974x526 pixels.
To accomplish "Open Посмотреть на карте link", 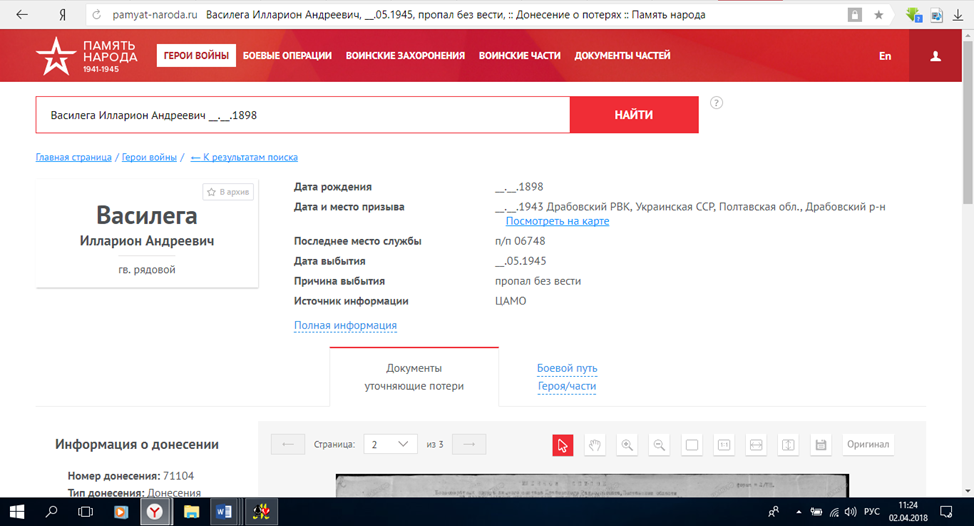I will pos(557,221).
